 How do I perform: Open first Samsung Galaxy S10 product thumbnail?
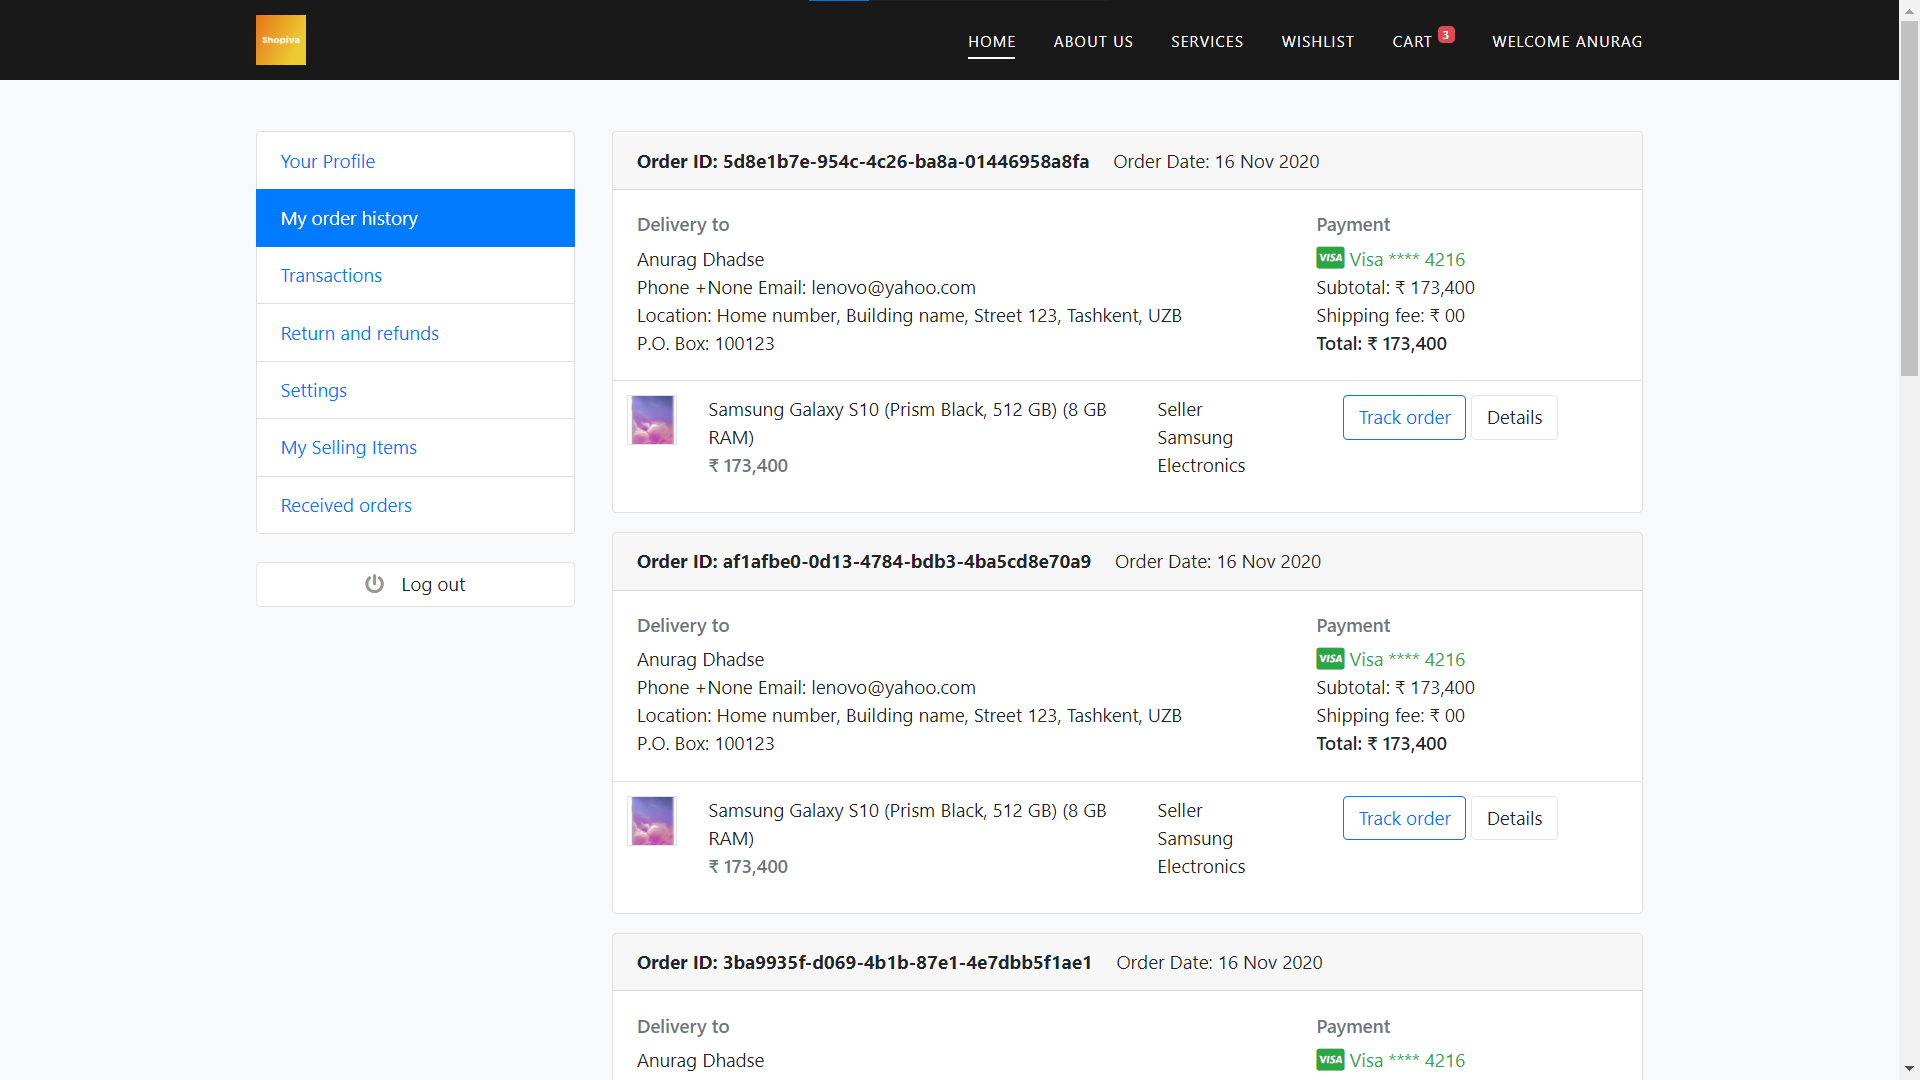pos(652,420)
